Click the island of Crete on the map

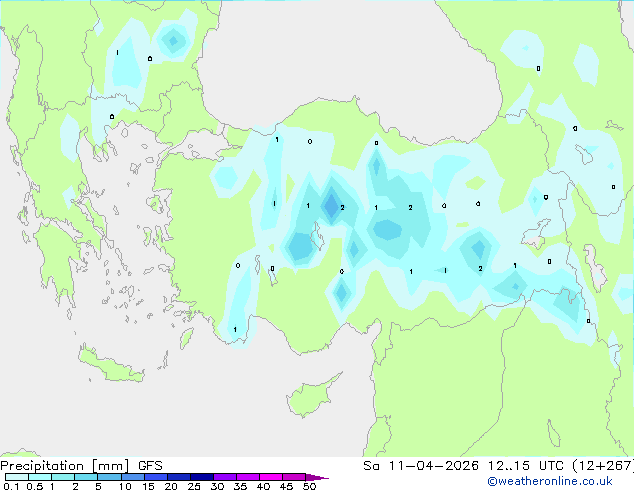111,366
